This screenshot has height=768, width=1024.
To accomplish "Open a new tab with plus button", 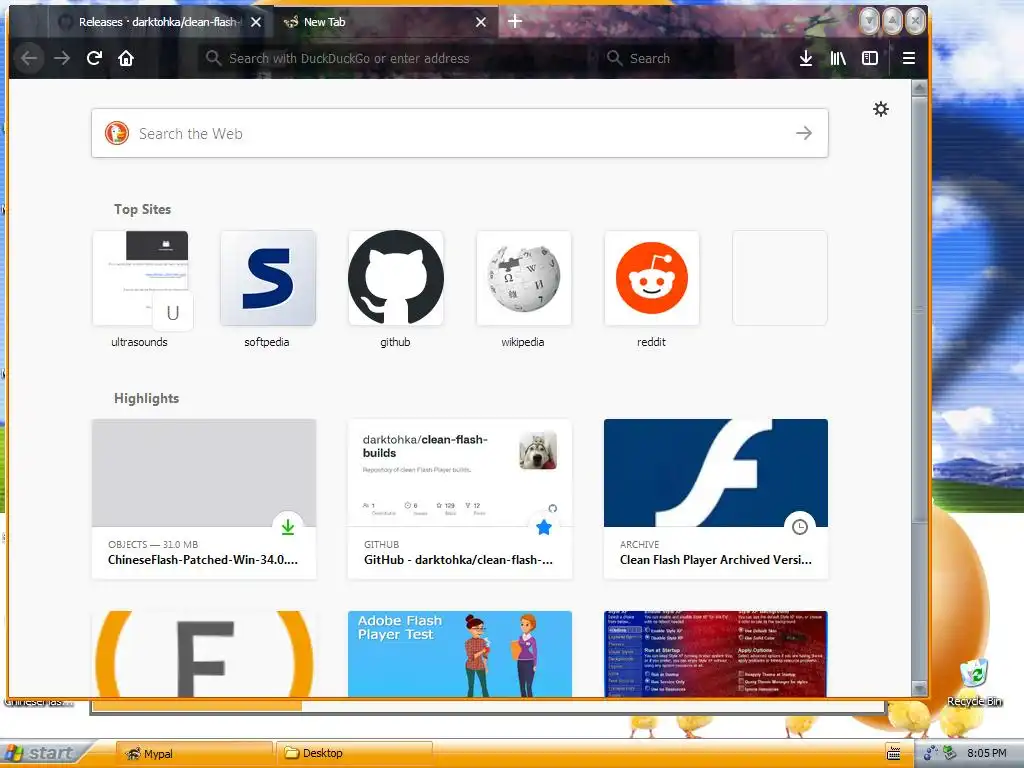I will (x=515, y=22).
